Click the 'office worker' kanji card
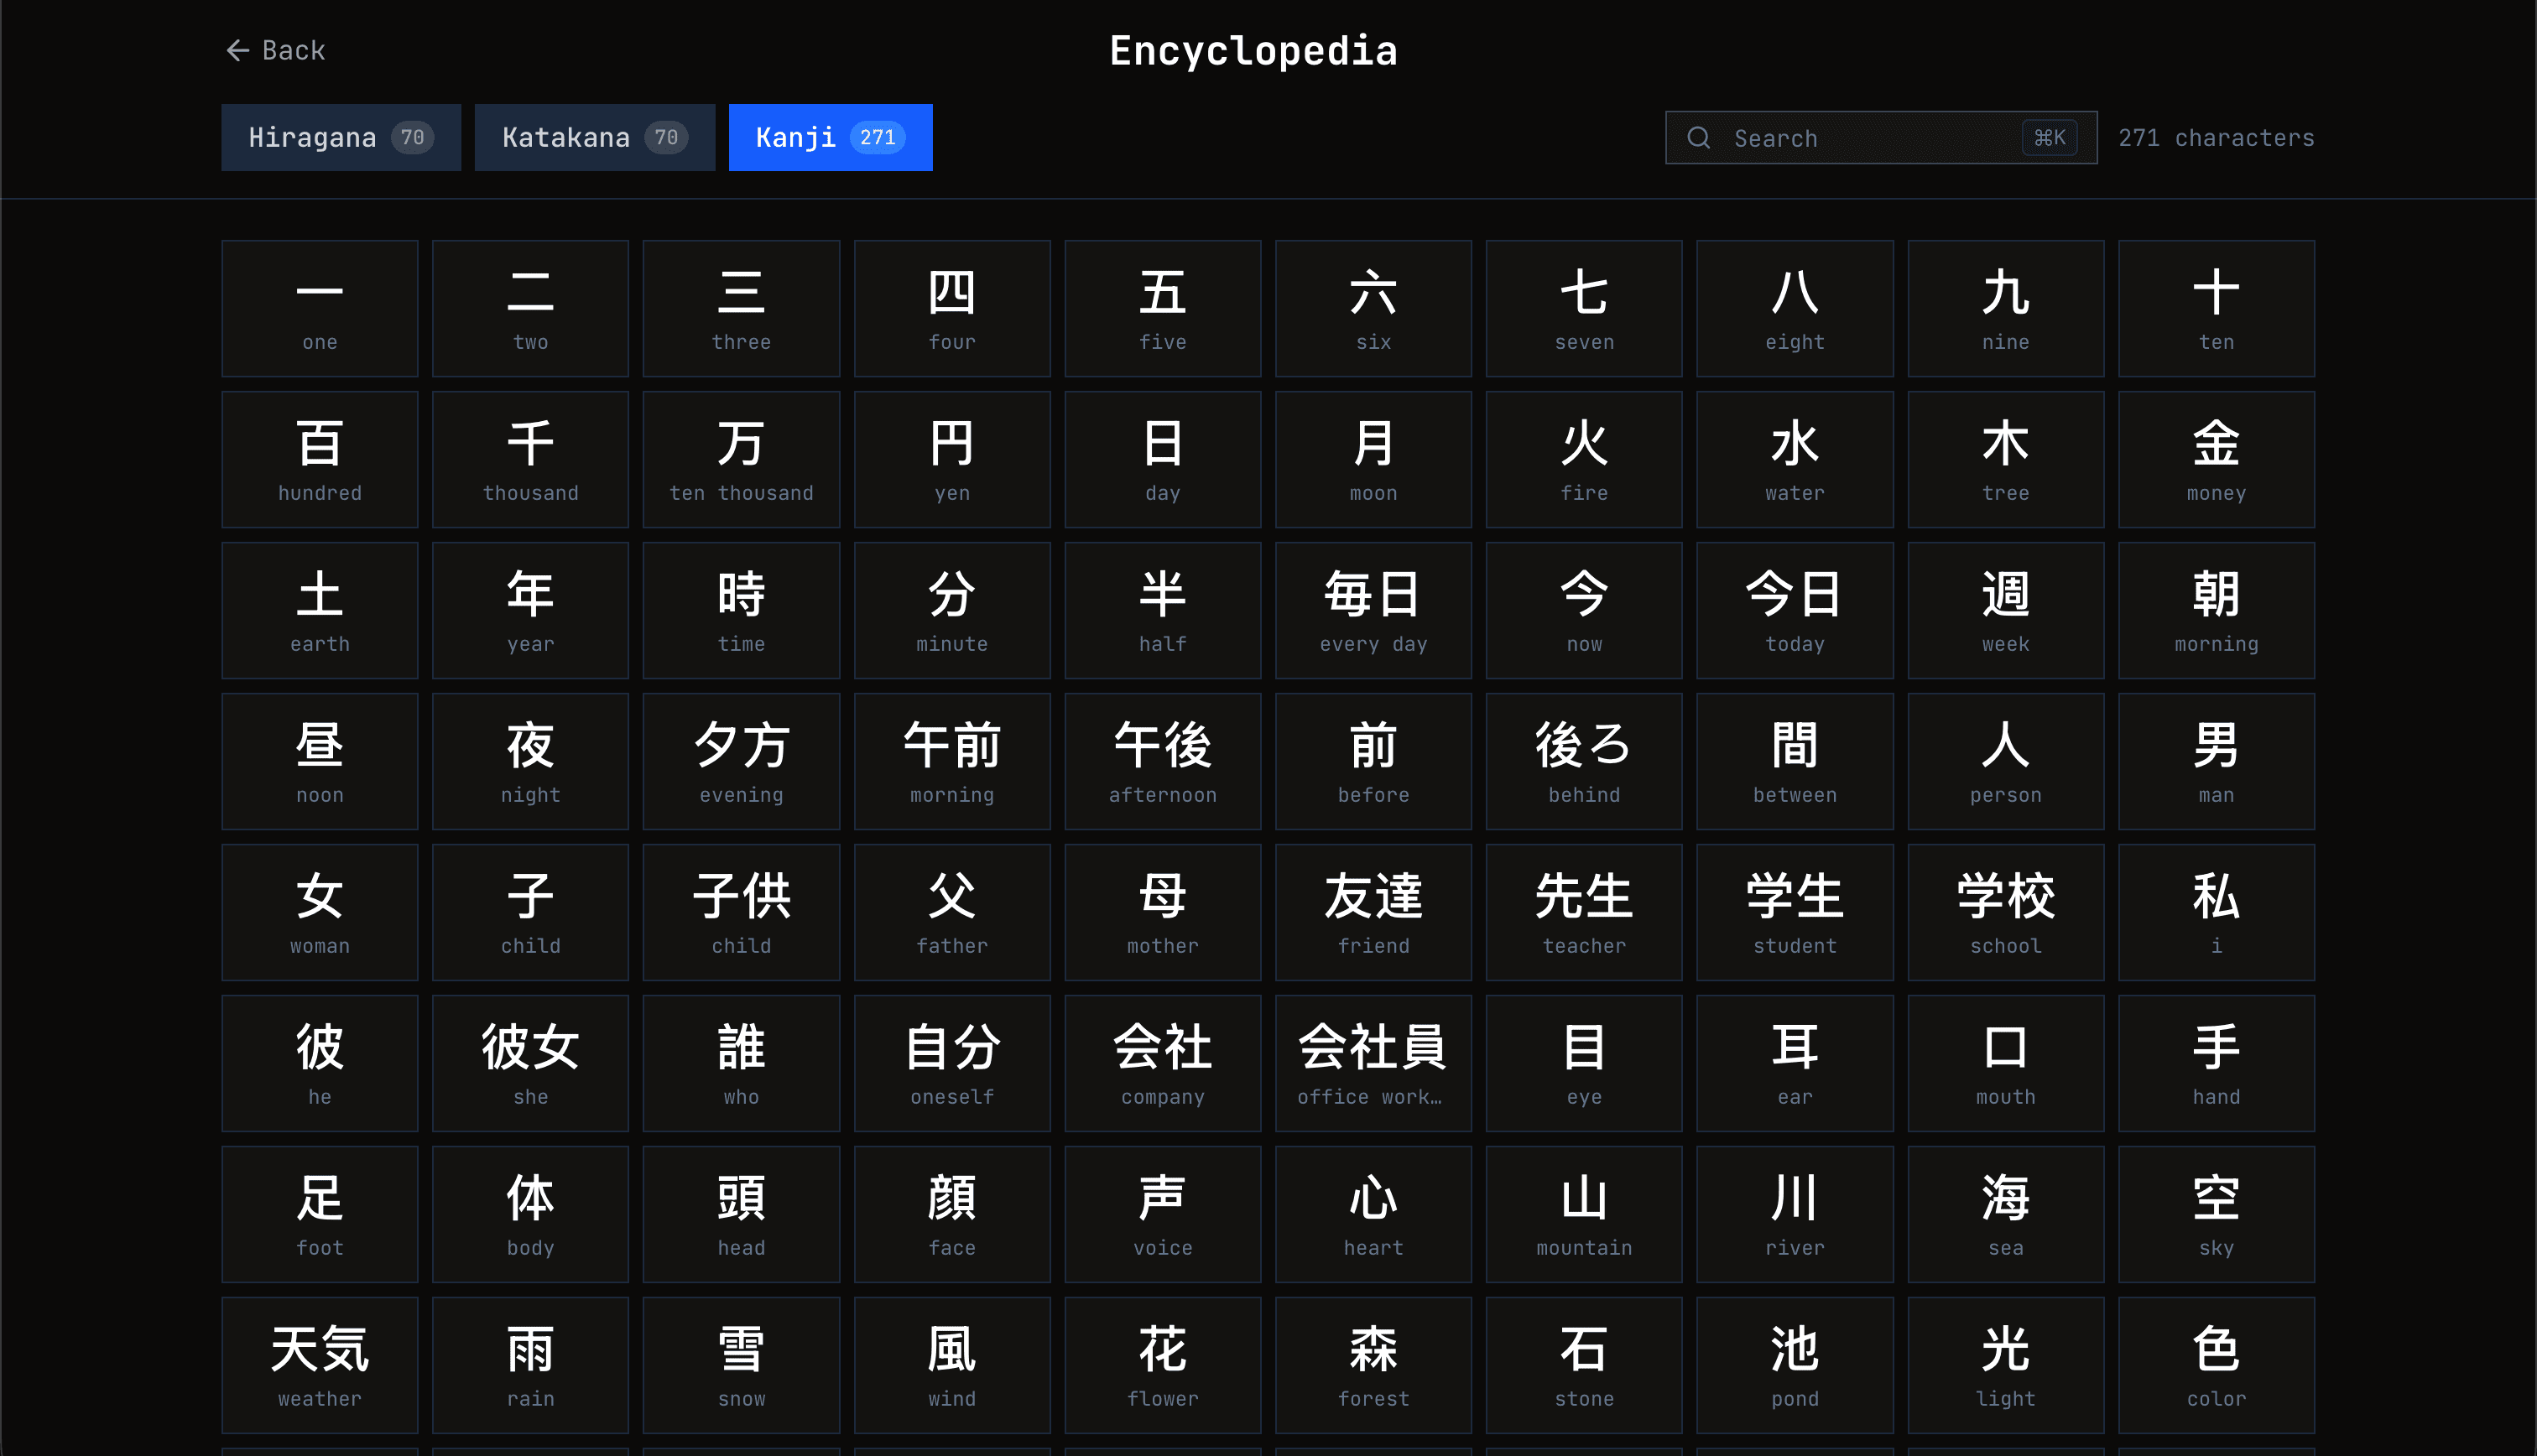This screenshot has height=1456, width=2537. coord(1372,1063)
